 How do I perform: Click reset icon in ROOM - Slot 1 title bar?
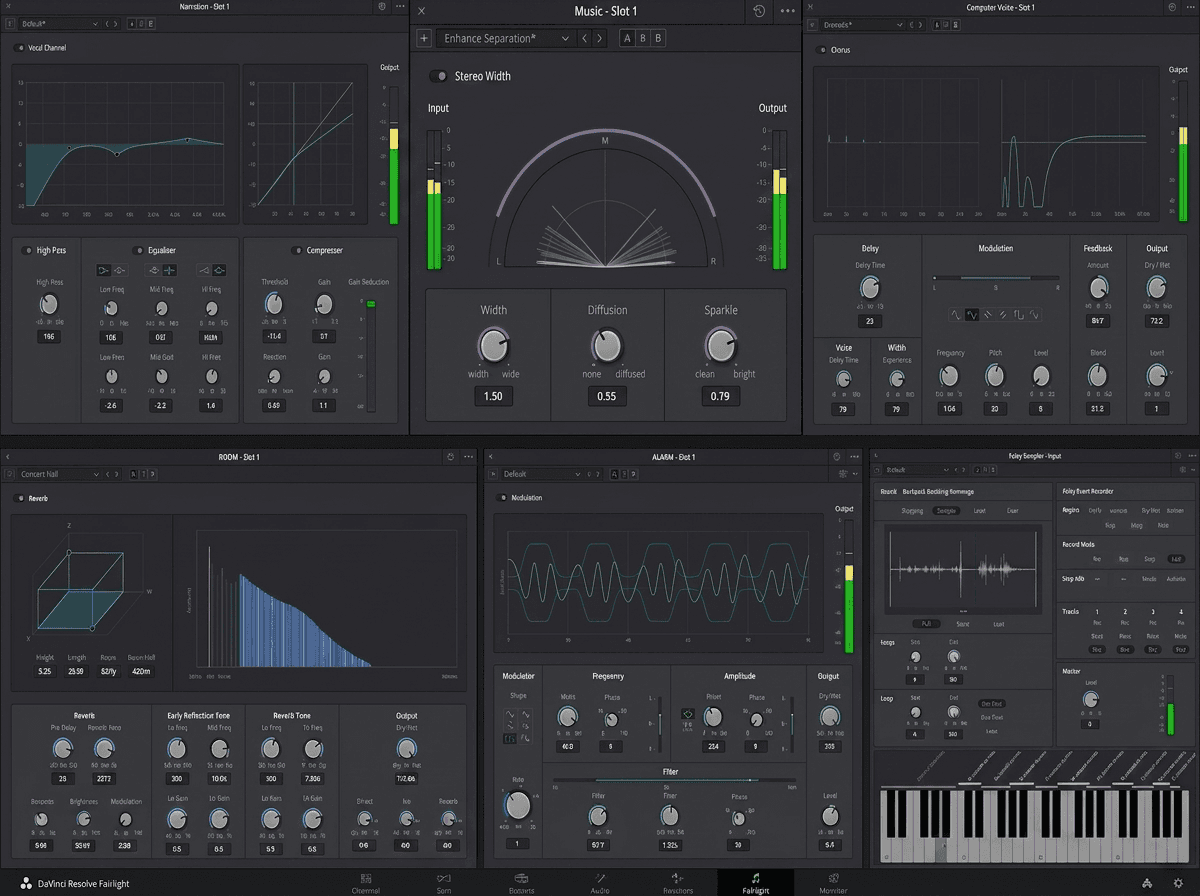point(450,457)
